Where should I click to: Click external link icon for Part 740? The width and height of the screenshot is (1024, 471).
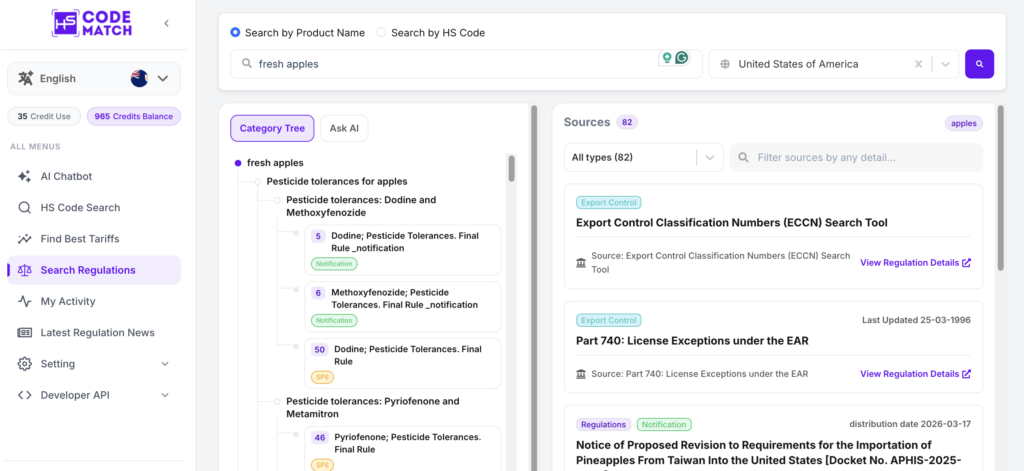point(967,374)
